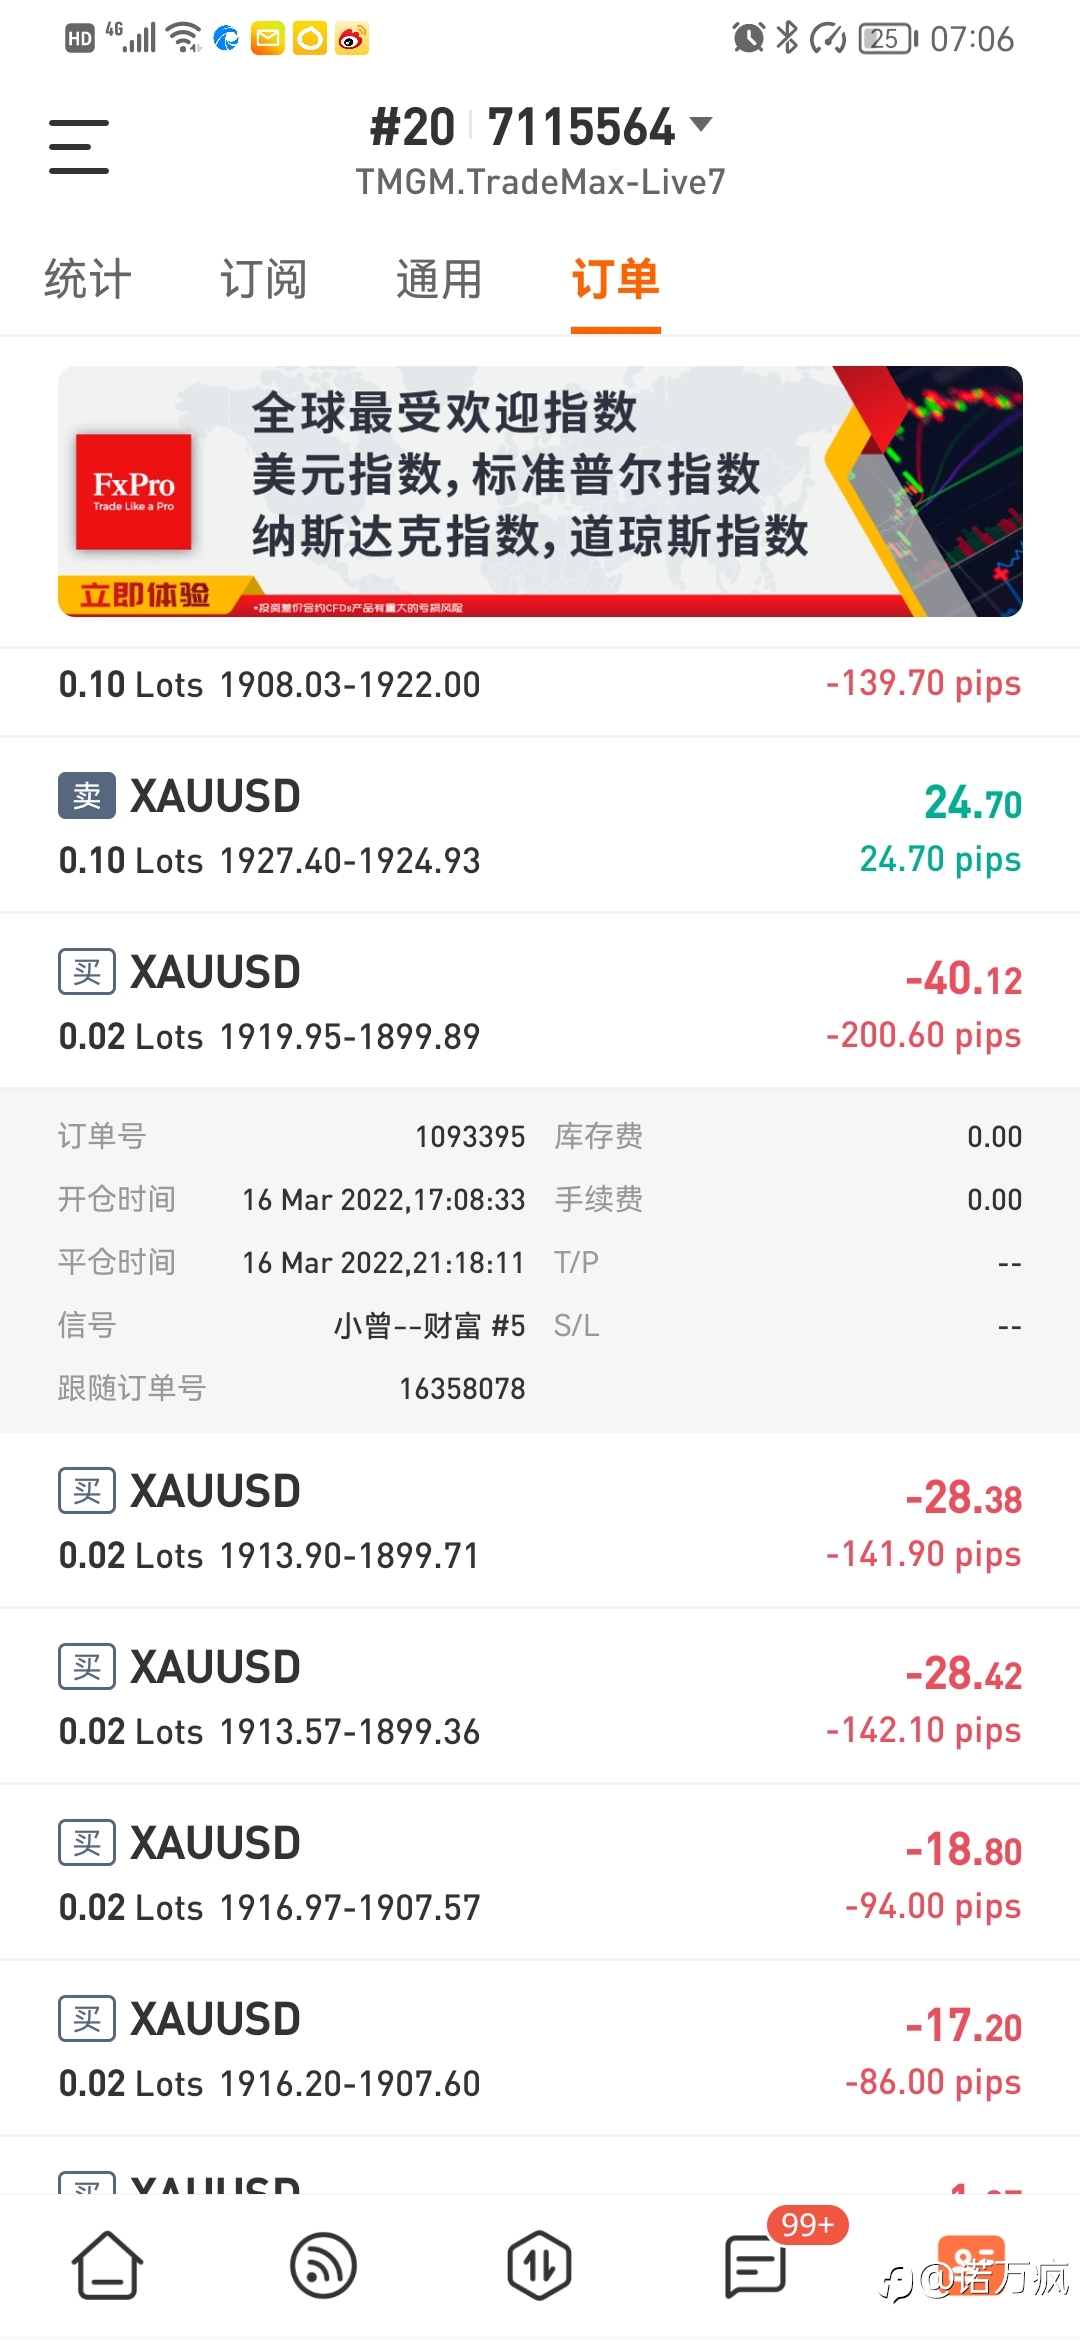1080x2340 pixels.
Task: Open the hamburger side menu
Action: (x=79, y=146)
